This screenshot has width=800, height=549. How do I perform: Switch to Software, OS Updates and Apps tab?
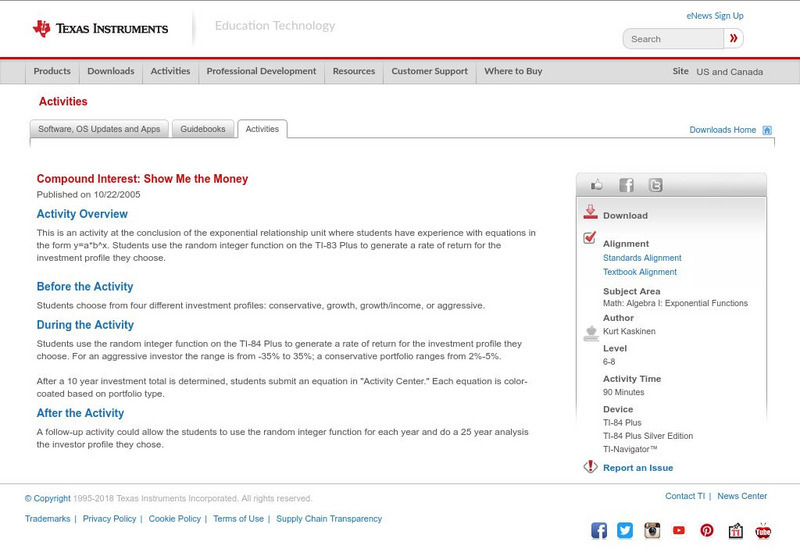coord(99,129)
